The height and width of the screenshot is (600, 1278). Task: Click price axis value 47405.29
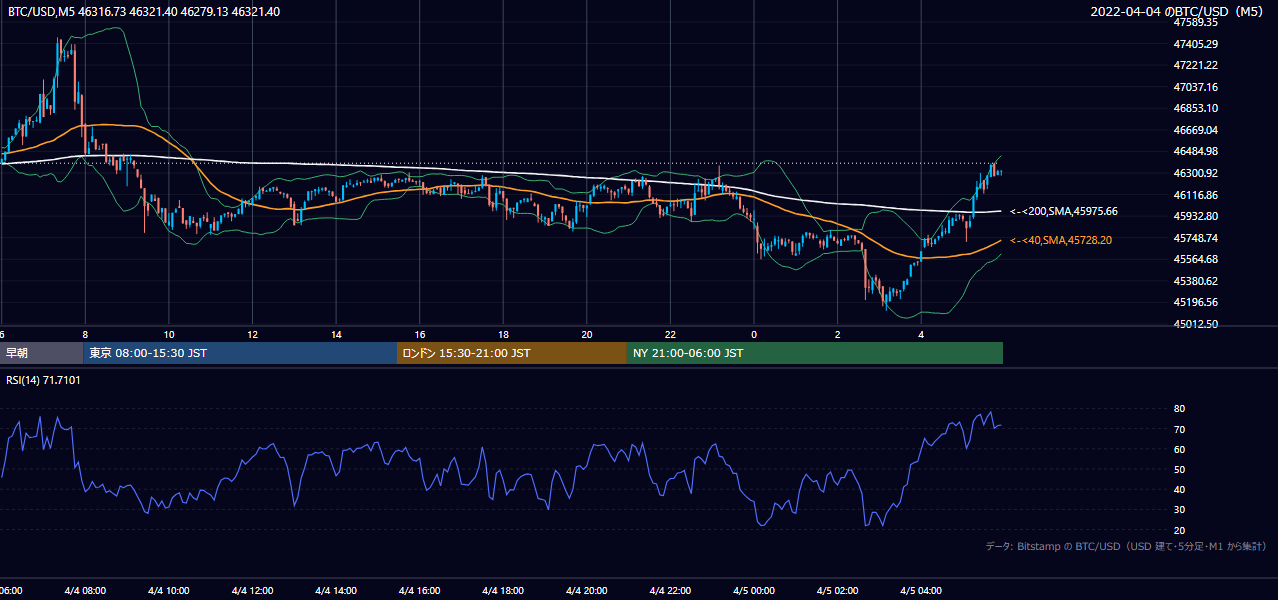point(1195,44)
